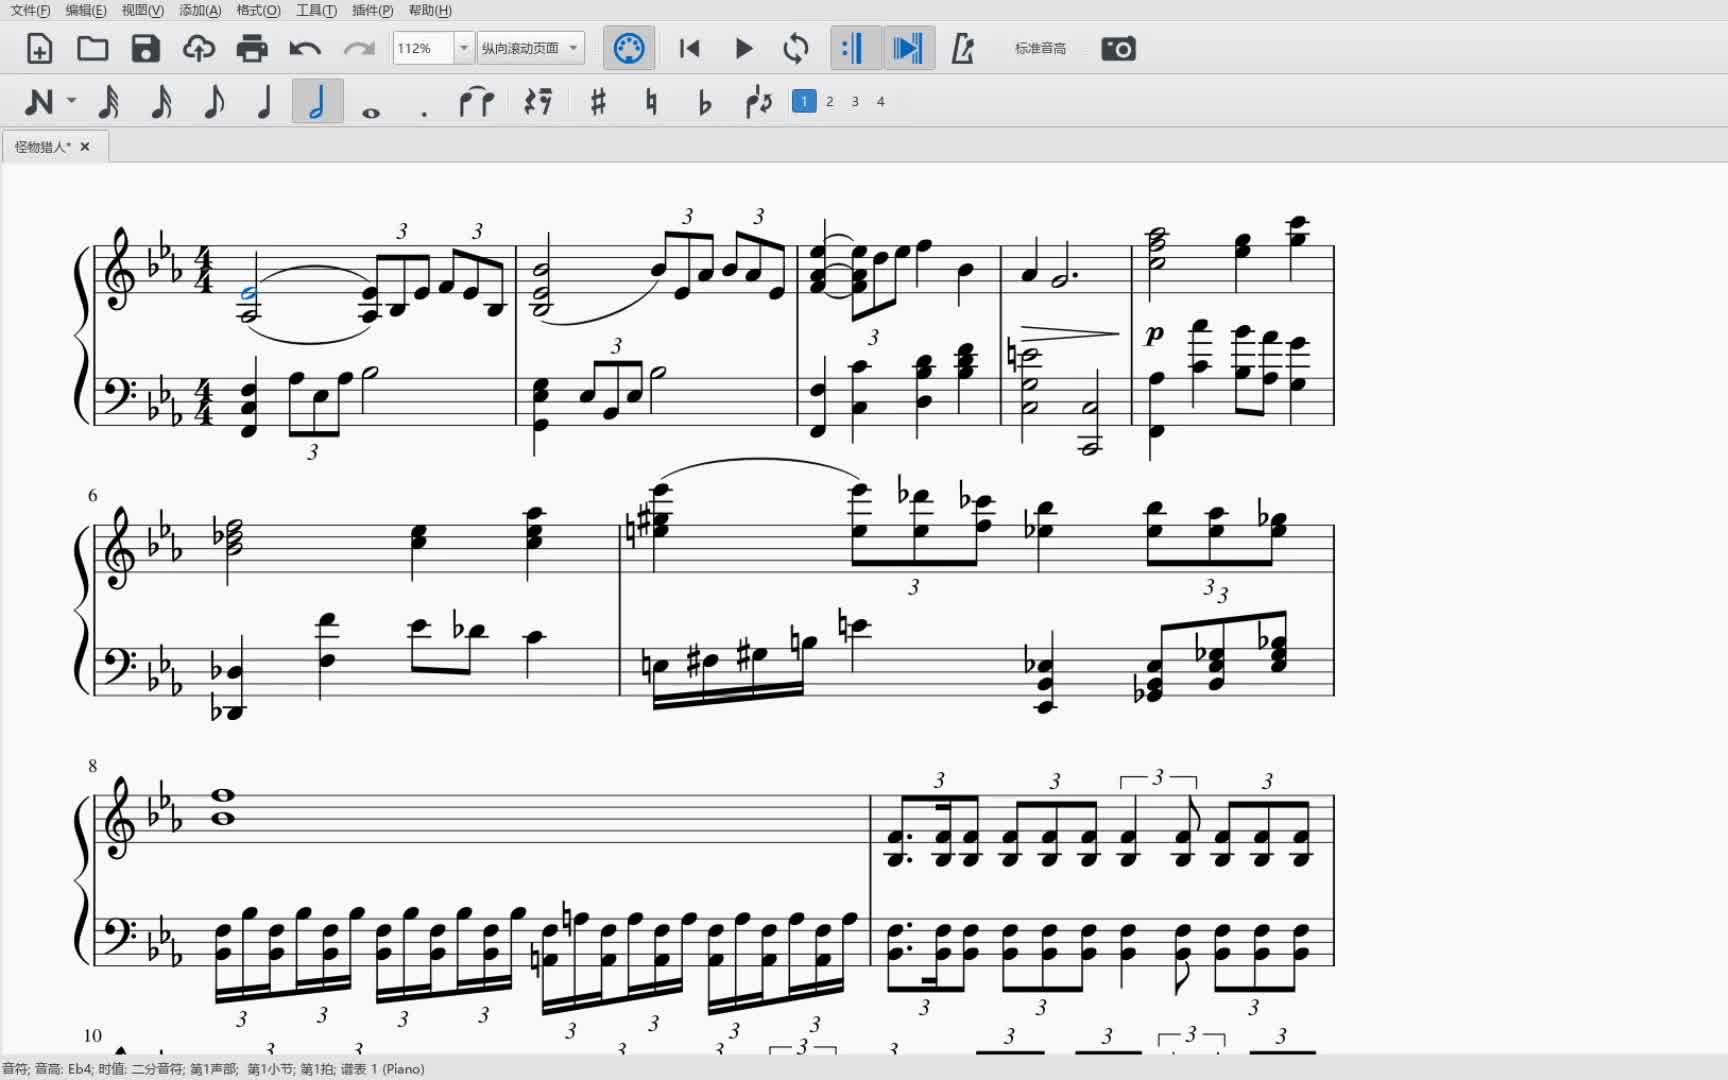This screenshot has height=1080, width=1728.
Task: Apply a sharp accidental
Action: point(598,101)
